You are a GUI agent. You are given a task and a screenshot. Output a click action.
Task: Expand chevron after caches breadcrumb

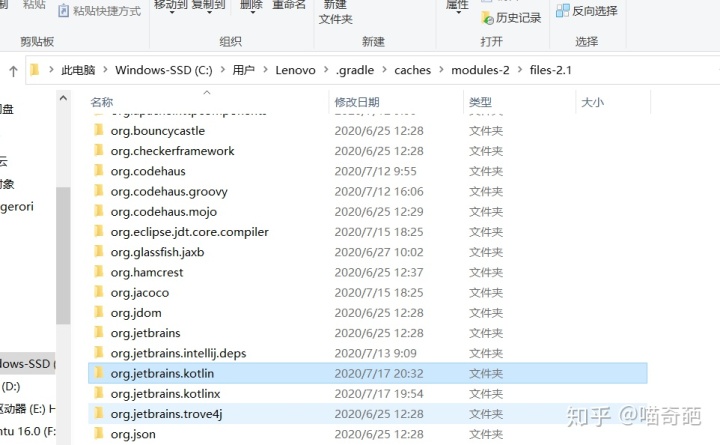point(441,70)
